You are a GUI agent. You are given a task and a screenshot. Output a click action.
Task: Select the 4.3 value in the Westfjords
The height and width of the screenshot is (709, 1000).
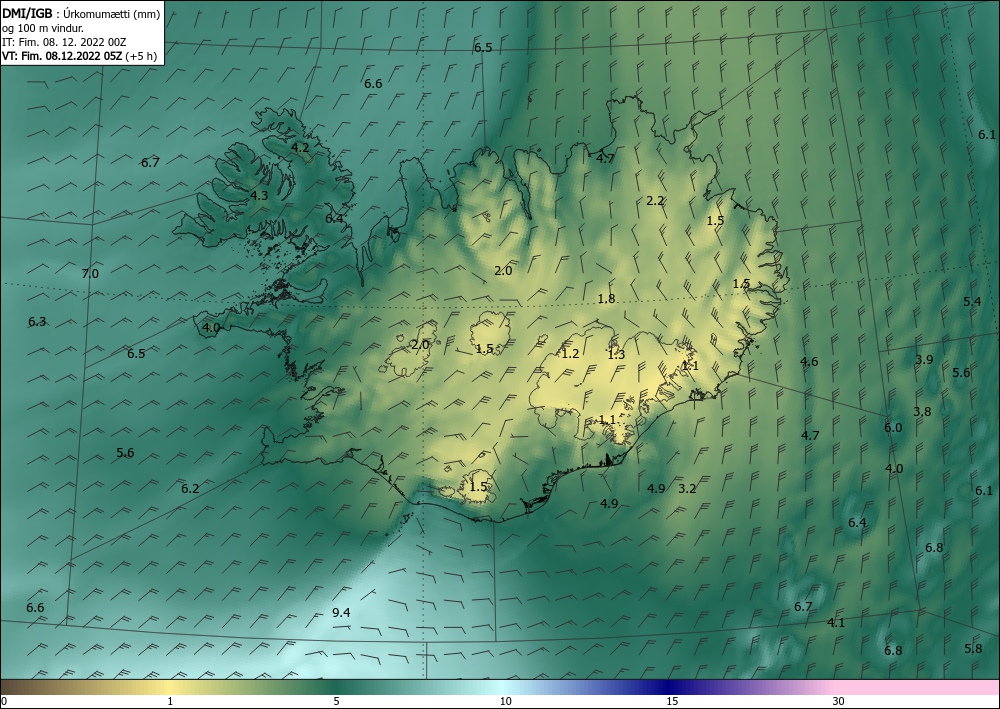259,196
